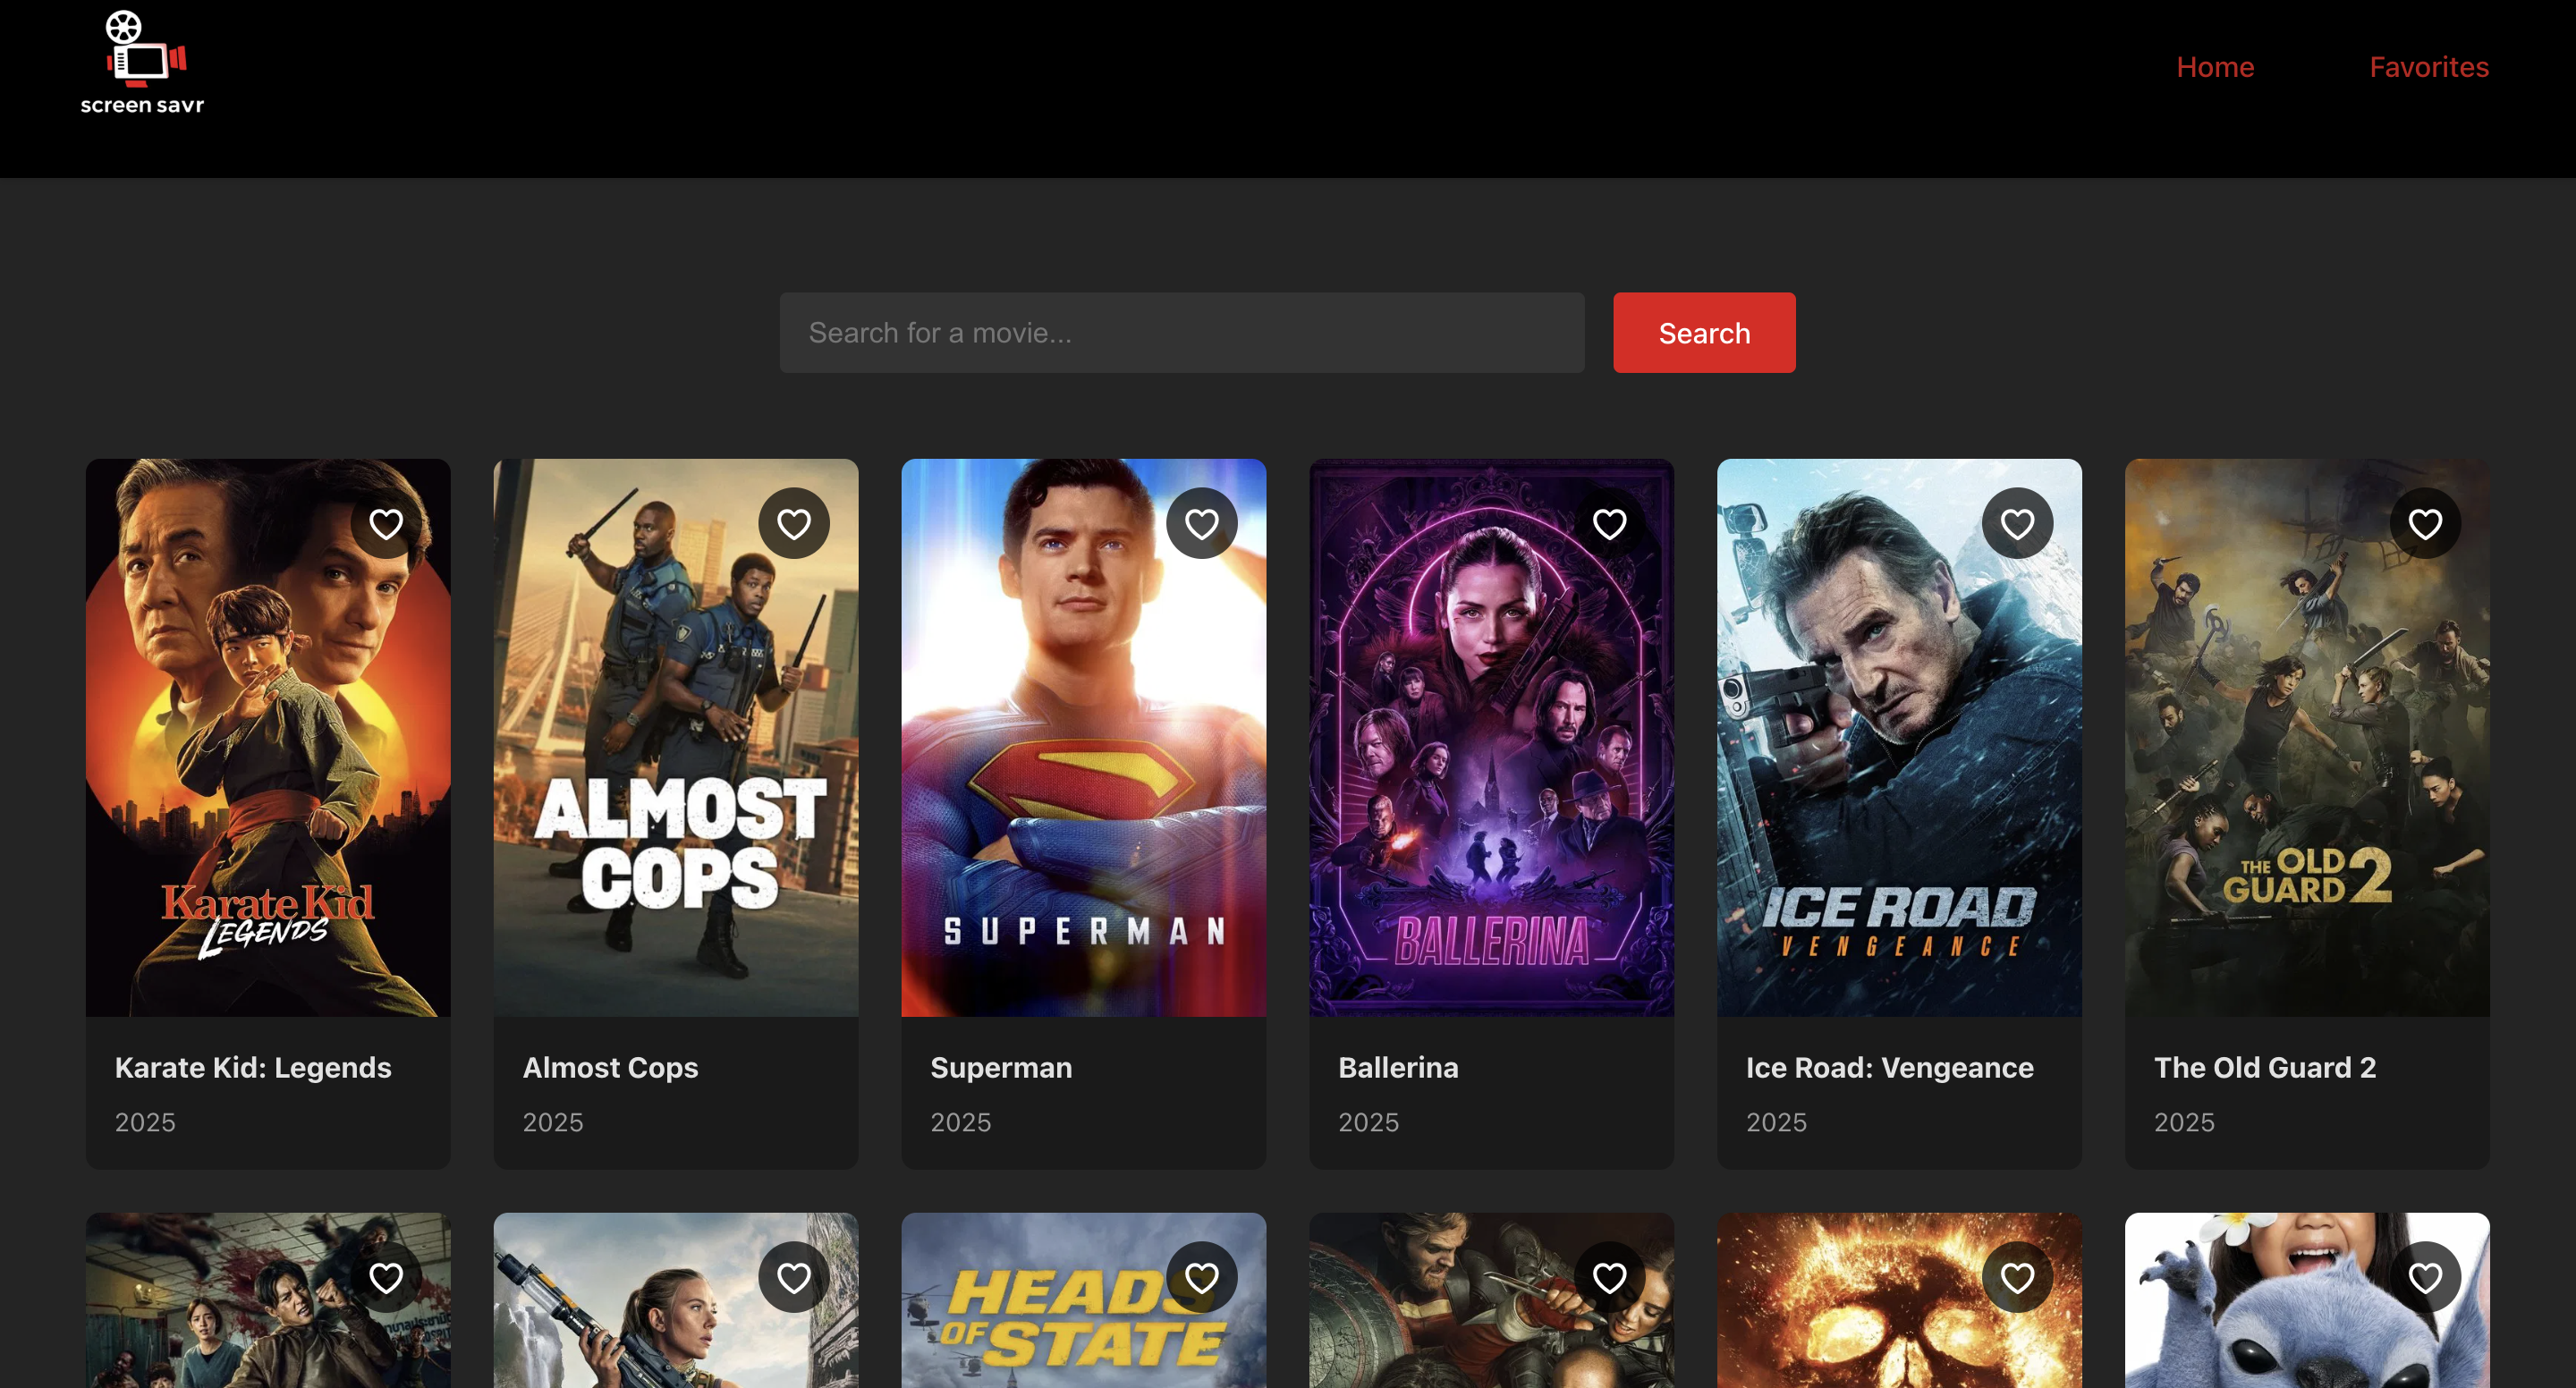
Task: Favorite The Old Guard 2 movie
Action: 2426,522
